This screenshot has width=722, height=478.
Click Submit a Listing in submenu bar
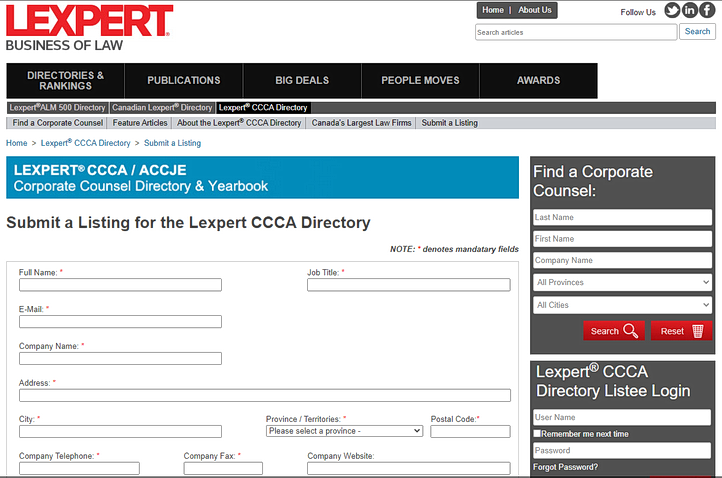pyautogui.click(x=449, y=123)
